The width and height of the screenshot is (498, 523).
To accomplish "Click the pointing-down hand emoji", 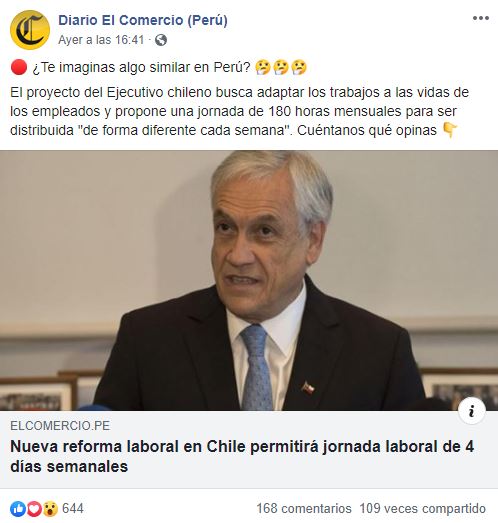I will pos(449,130).
